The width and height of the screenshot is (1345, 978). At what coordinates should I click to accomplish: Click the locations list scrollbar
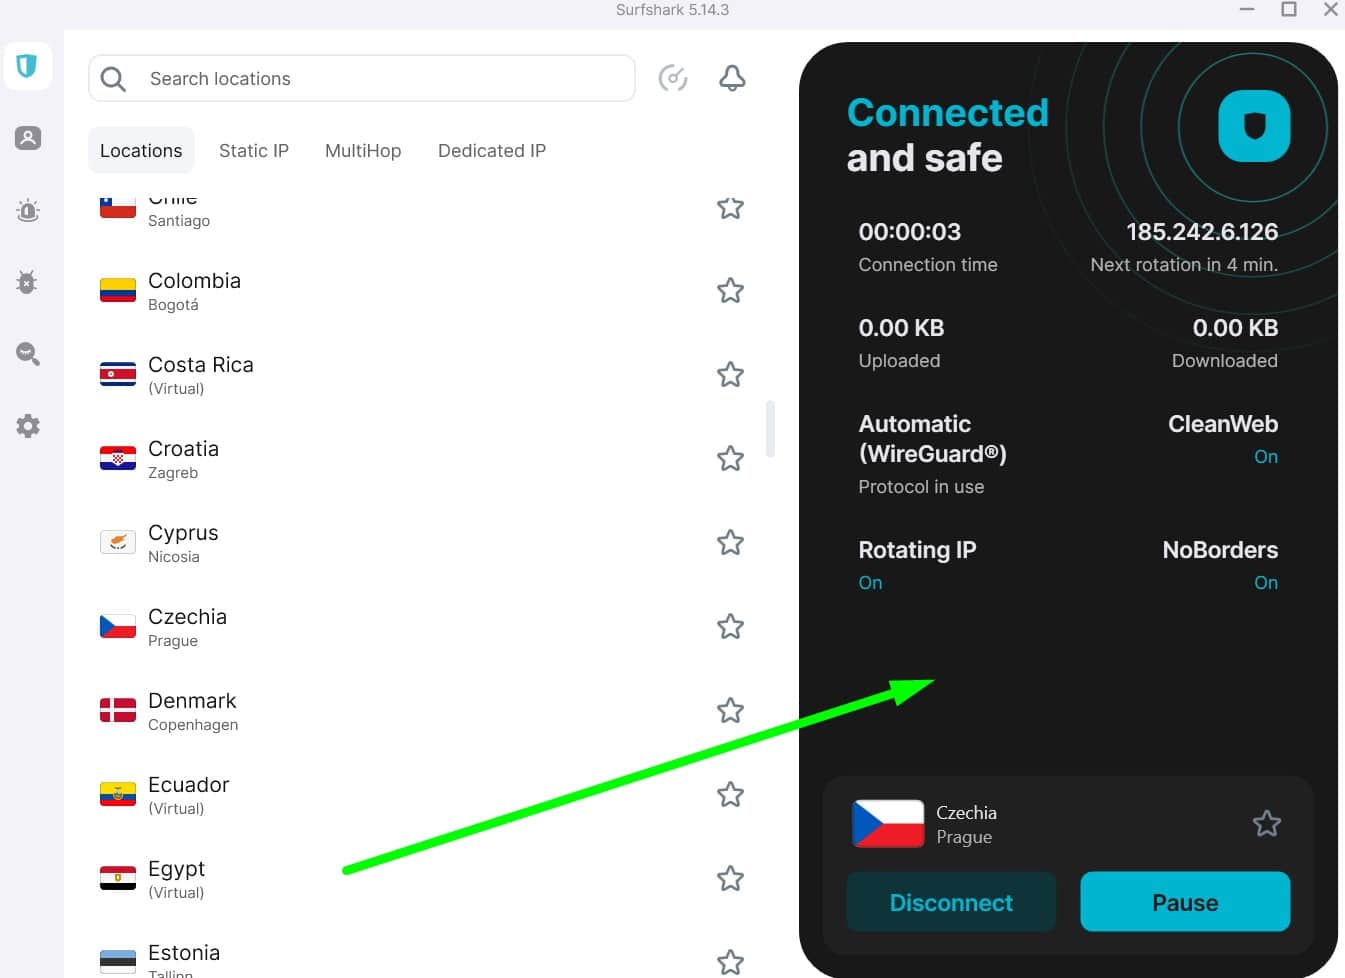pyautogui.click(x=770, y=428)
